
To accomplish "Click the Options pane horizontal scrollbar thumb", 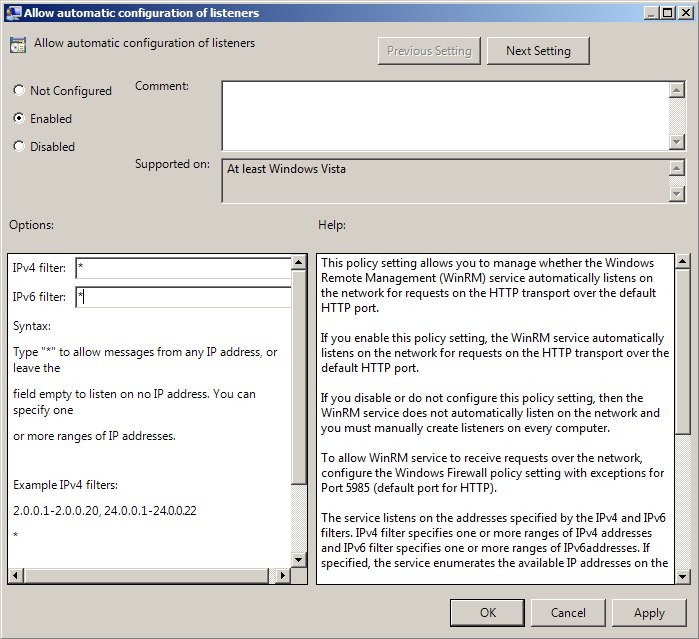I will coord(147,575).
